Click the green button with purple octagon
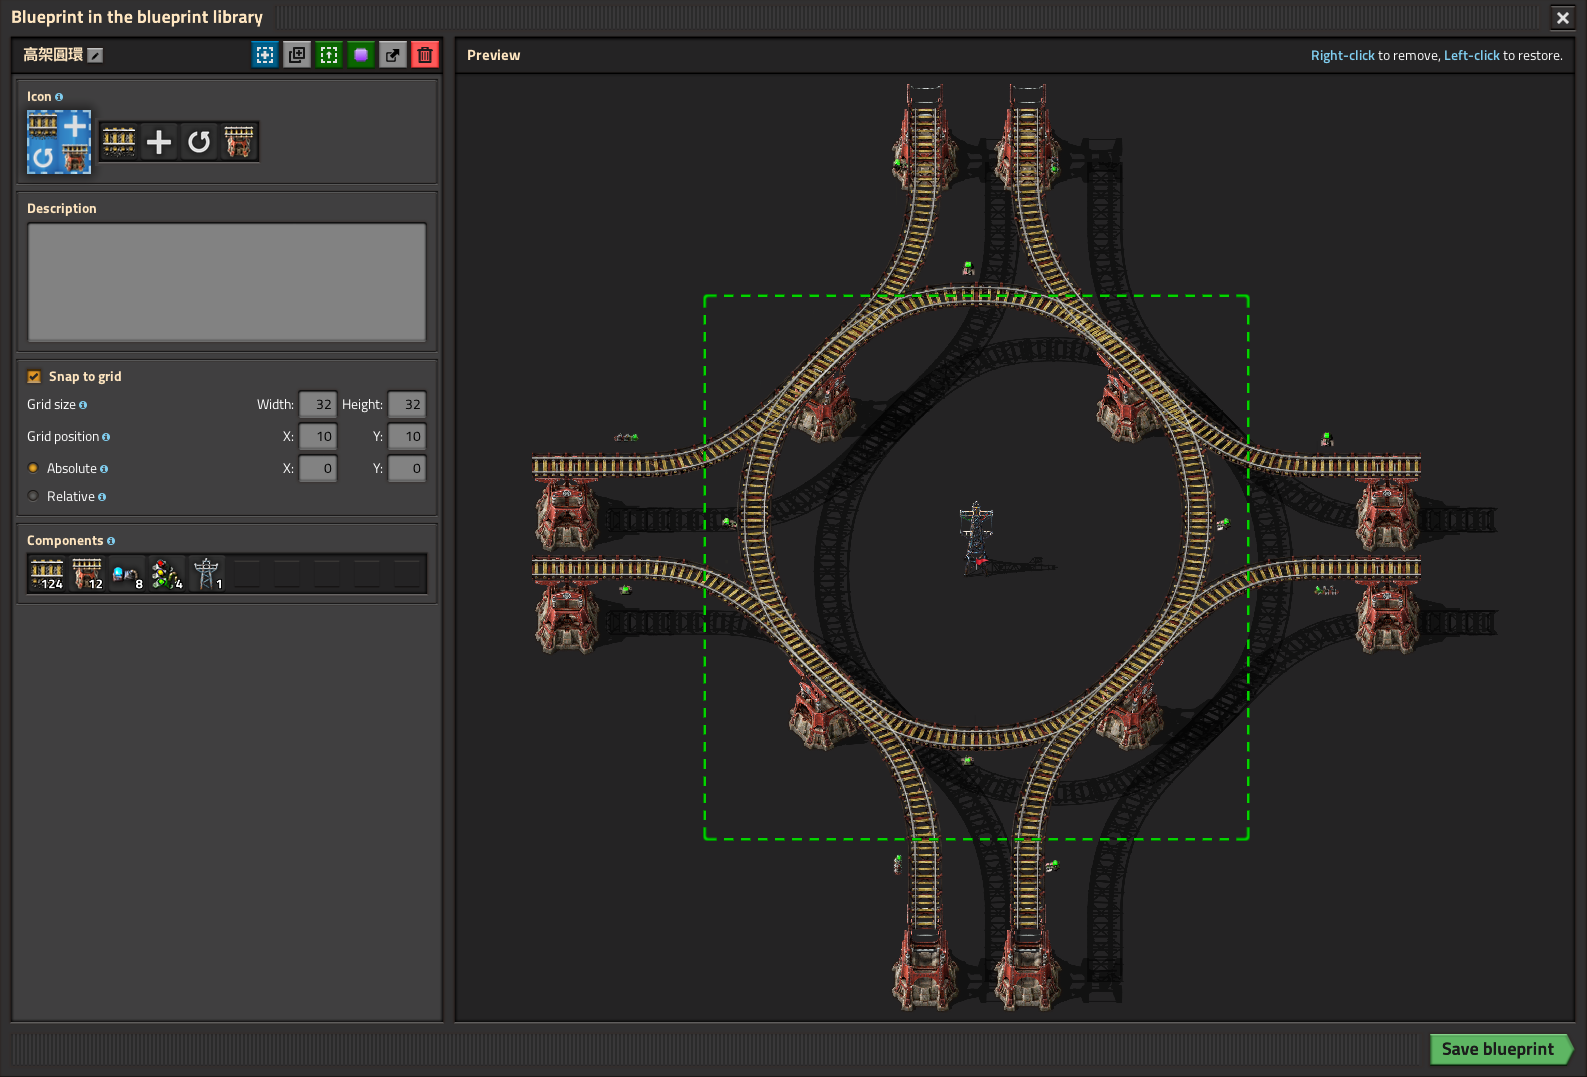The width and height of the screenshot is (1587, 1077). coord(361,55)
